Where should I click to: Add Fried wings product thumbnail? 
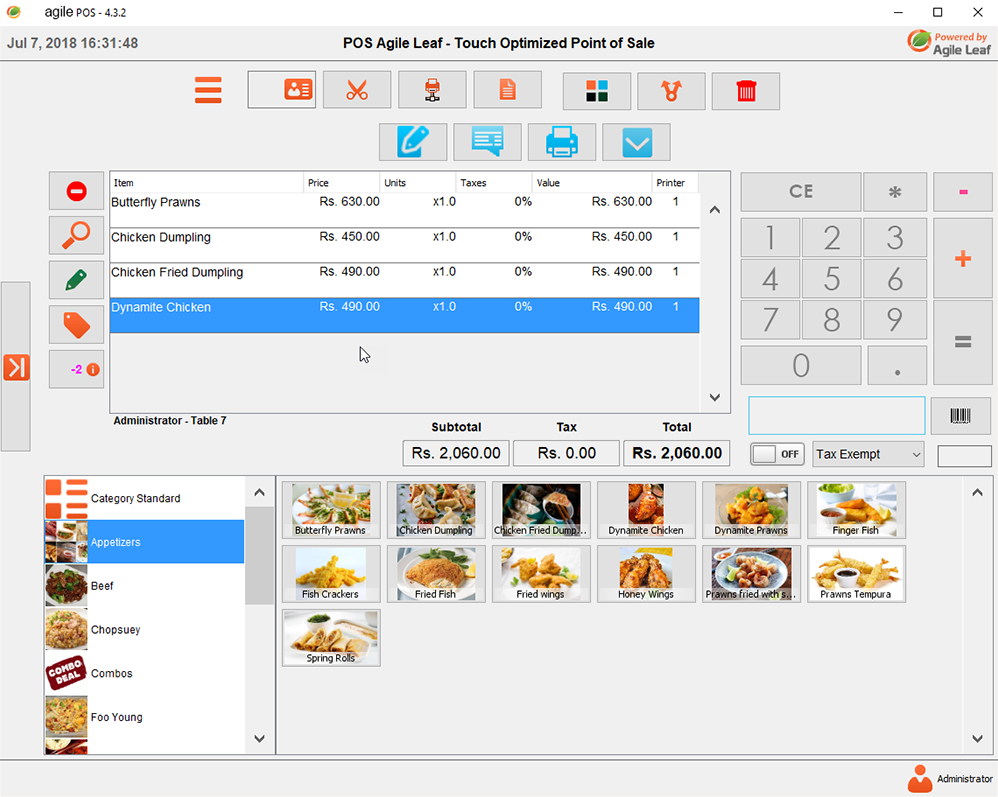(x=541, y=574)
